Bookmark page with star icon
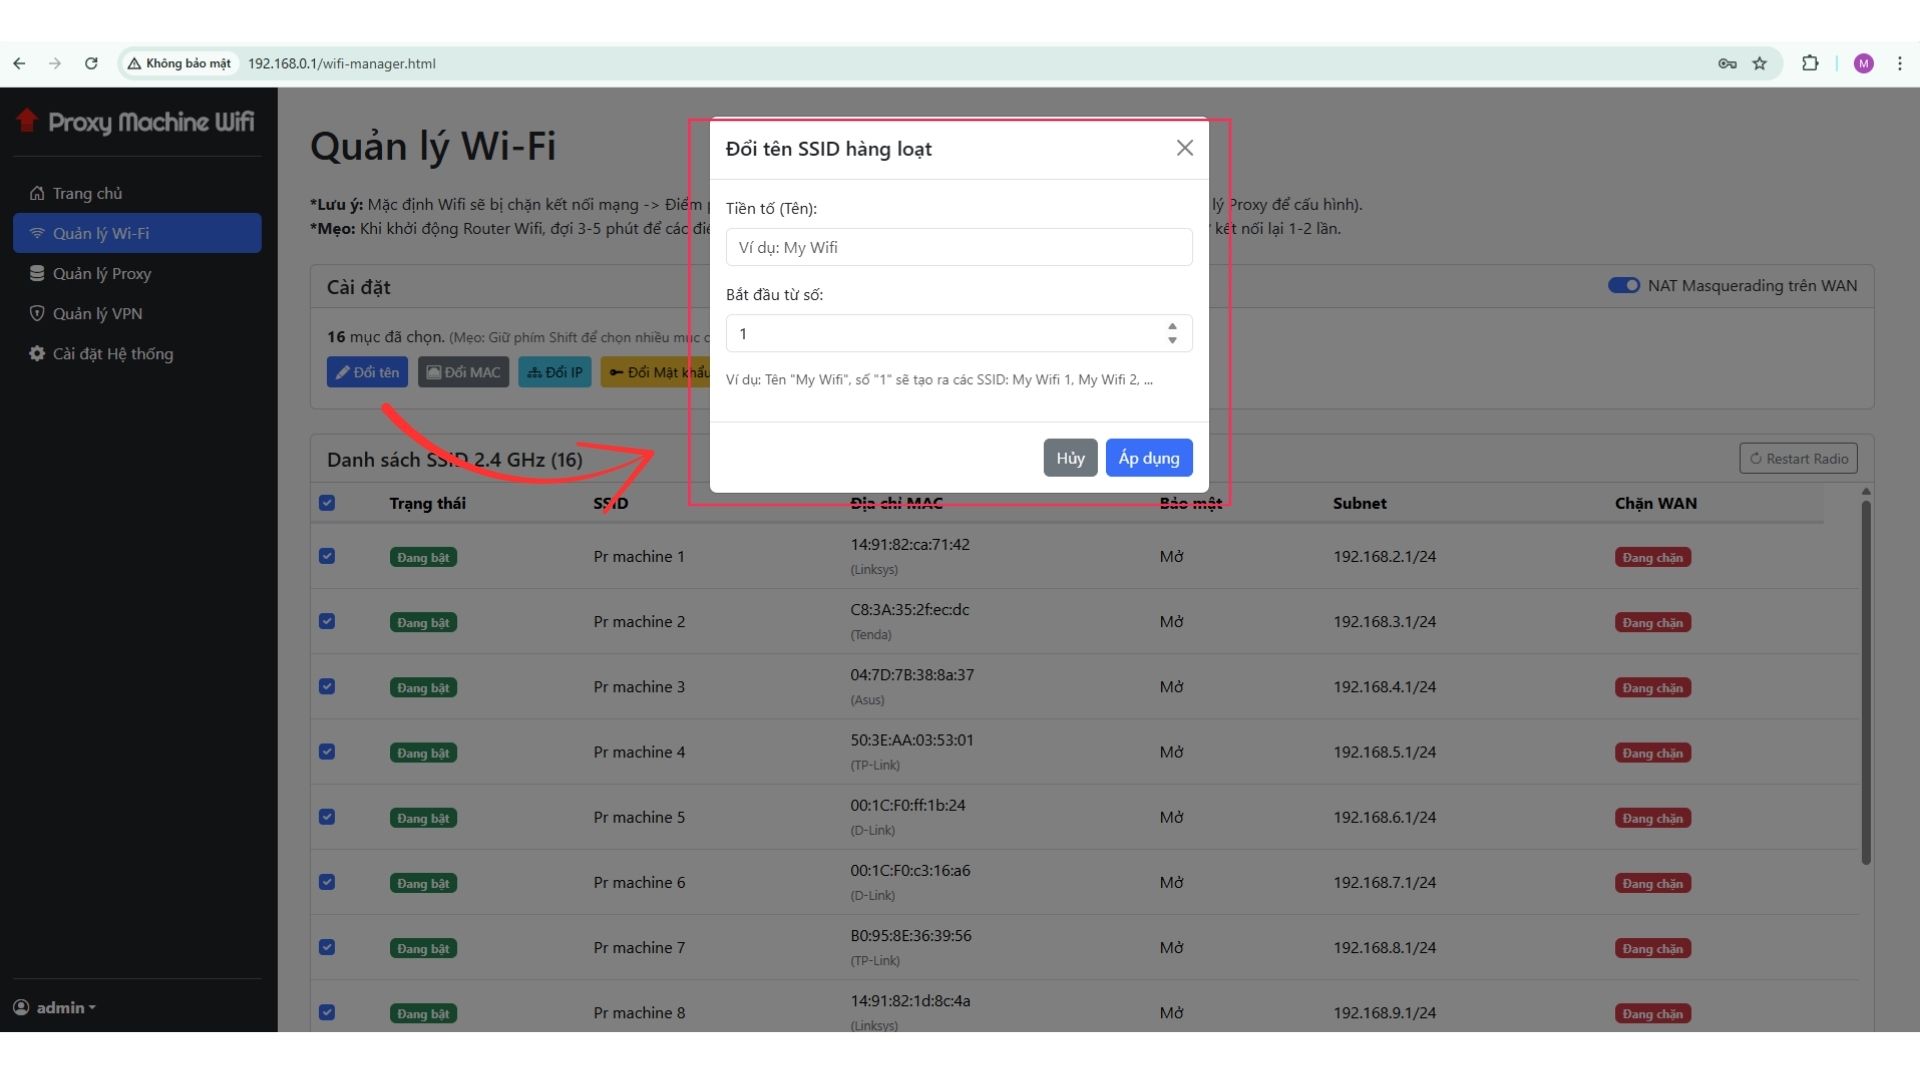The height and width of the screenshot is (1080, 1920). (1760, 63)
